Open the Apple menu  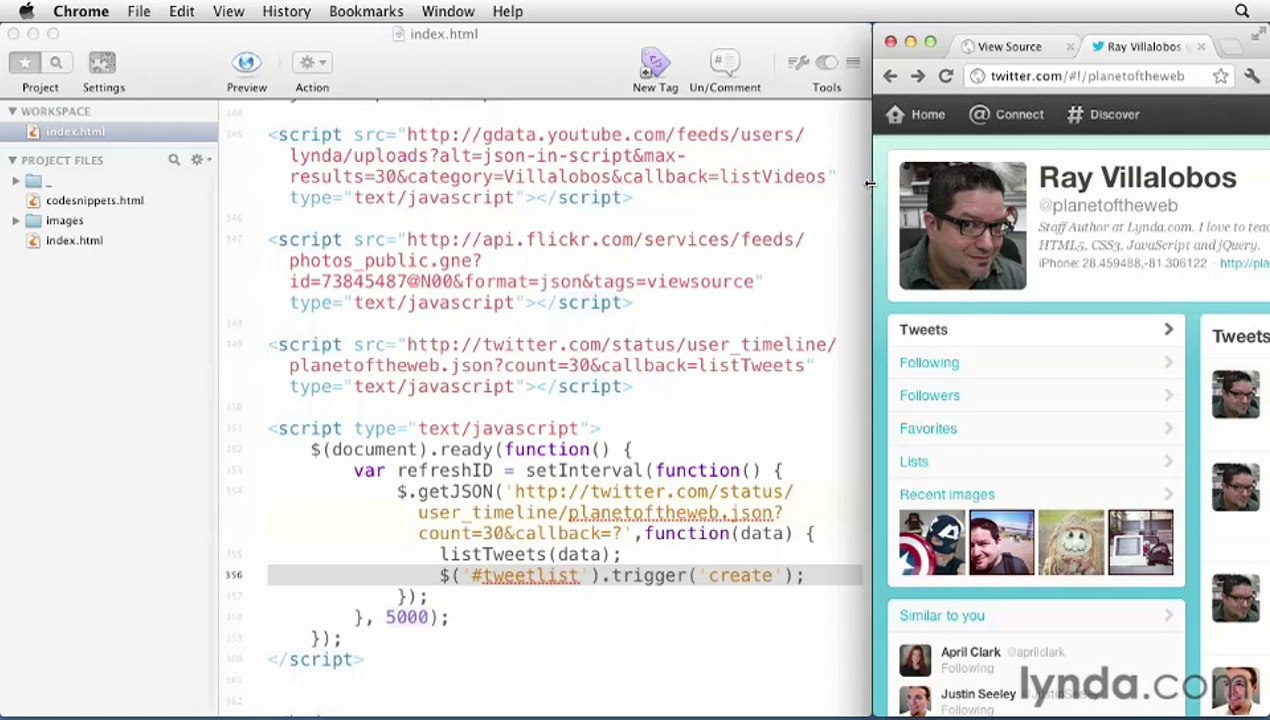(x=26, y=11)
